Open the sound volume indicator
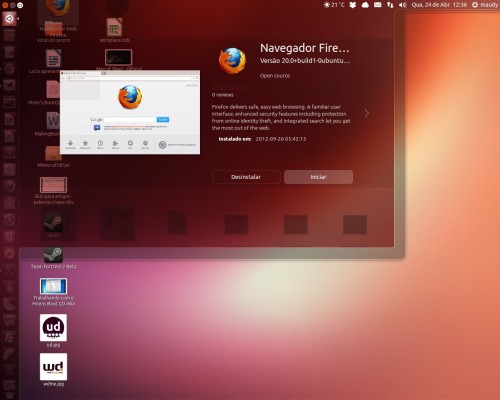 coord(403,5)
